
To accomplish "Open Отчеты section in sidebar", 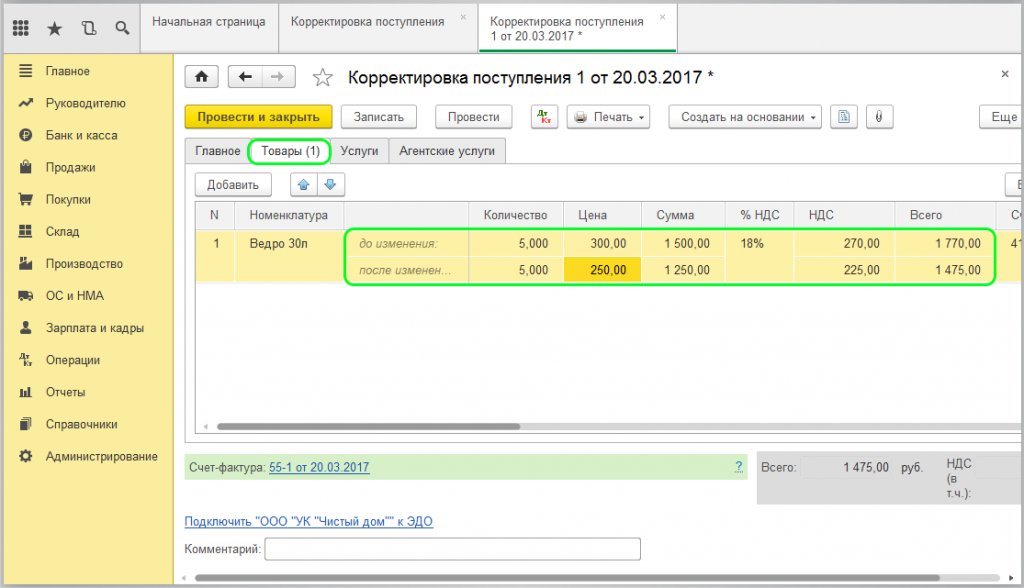I will [x=65, y=392].
